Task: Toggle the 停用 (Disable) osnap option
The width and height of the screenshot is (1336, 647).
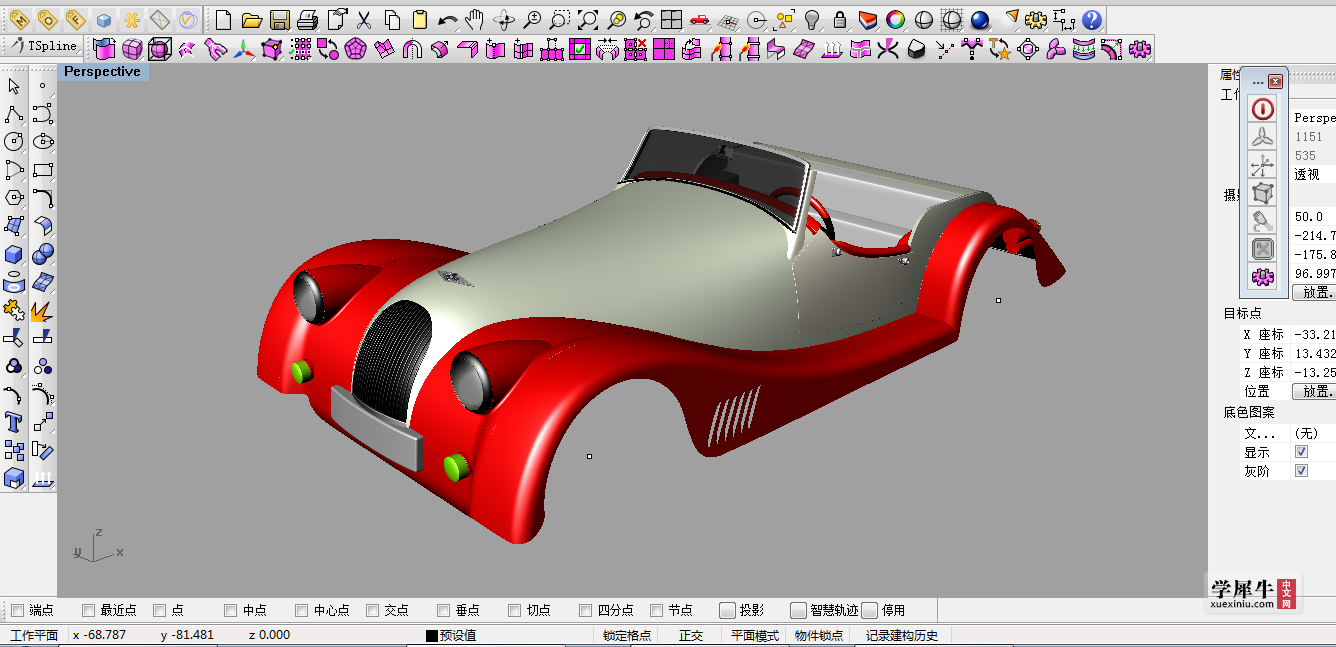Action: 869,610
